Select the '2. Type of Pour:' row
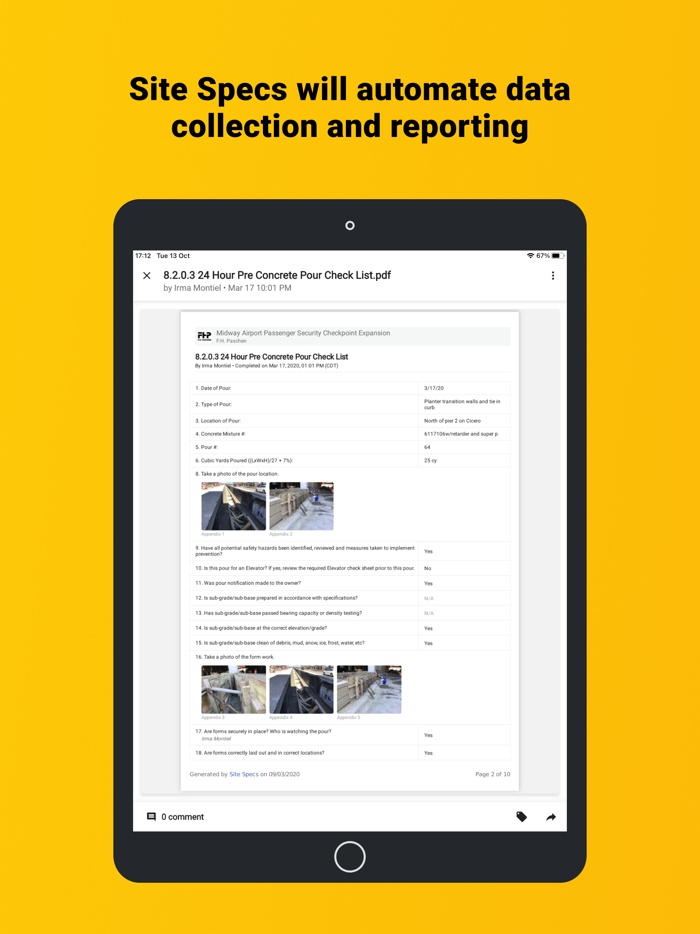The image size is (700, 934). (350, 404)
